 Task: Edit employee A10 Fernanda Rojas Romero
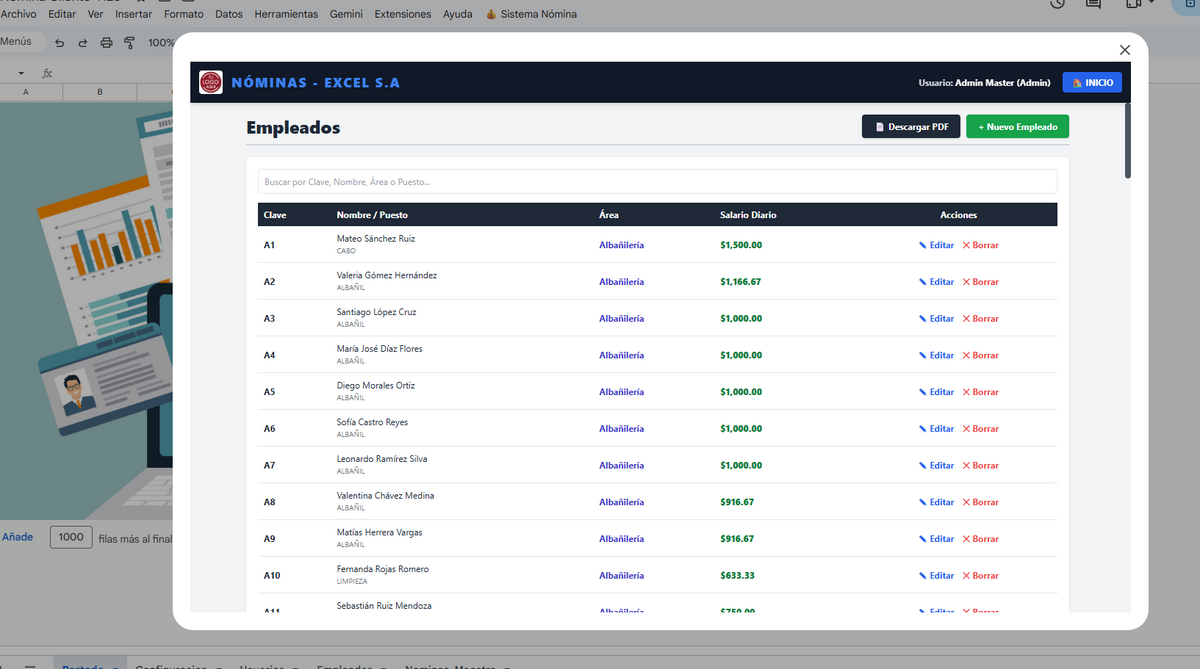pos(937,576)
